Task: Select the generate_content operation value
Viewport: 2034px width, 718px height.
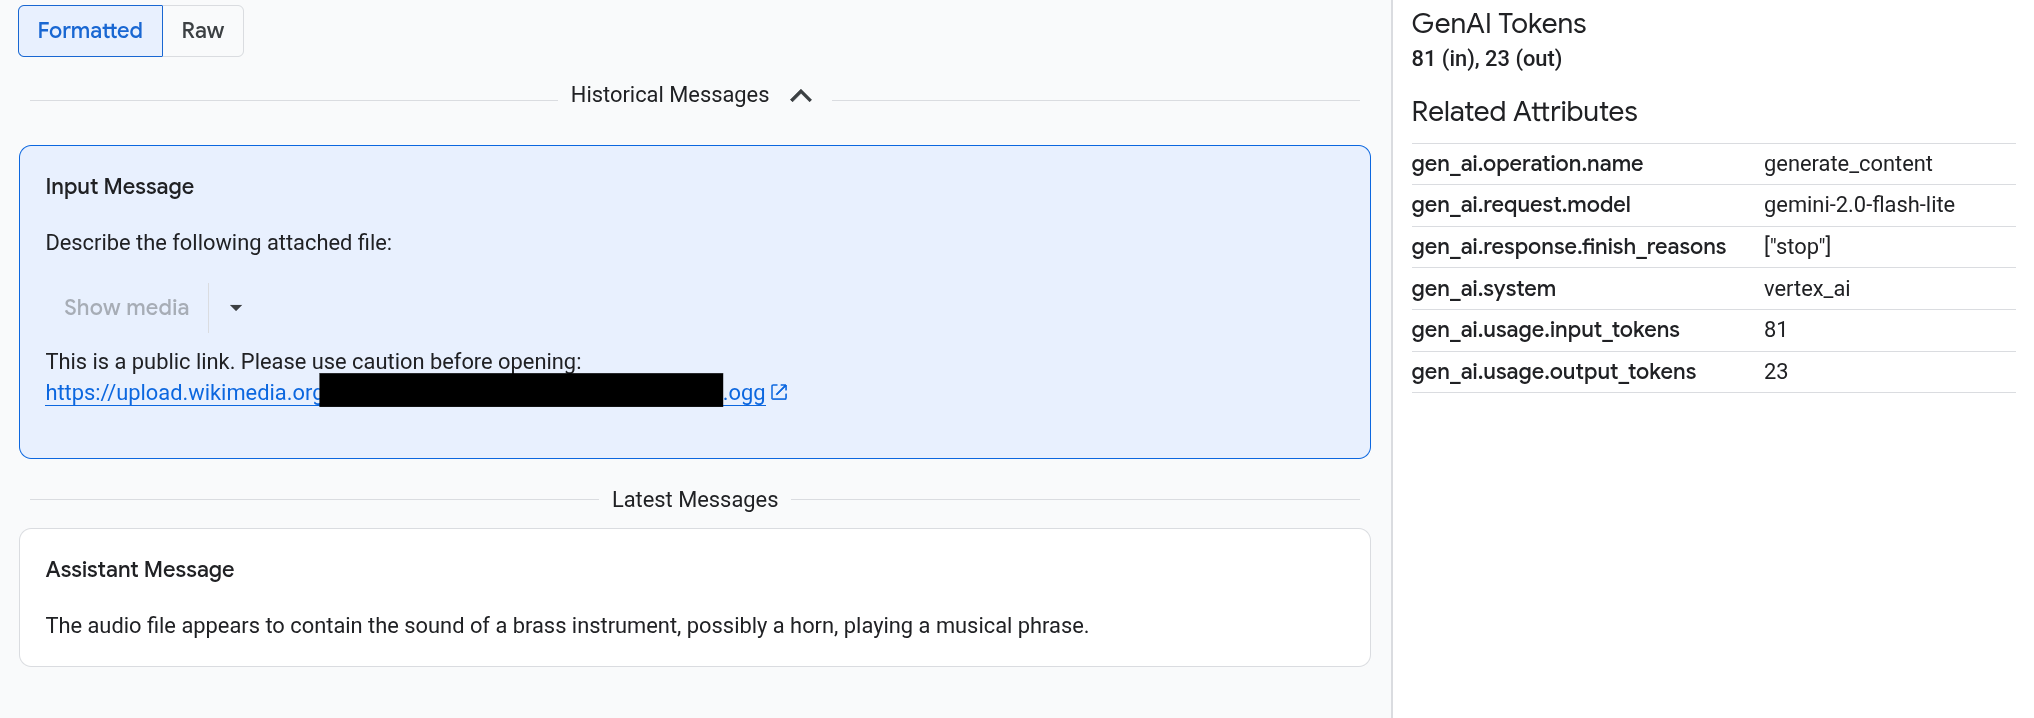Action: [1847, 164]
